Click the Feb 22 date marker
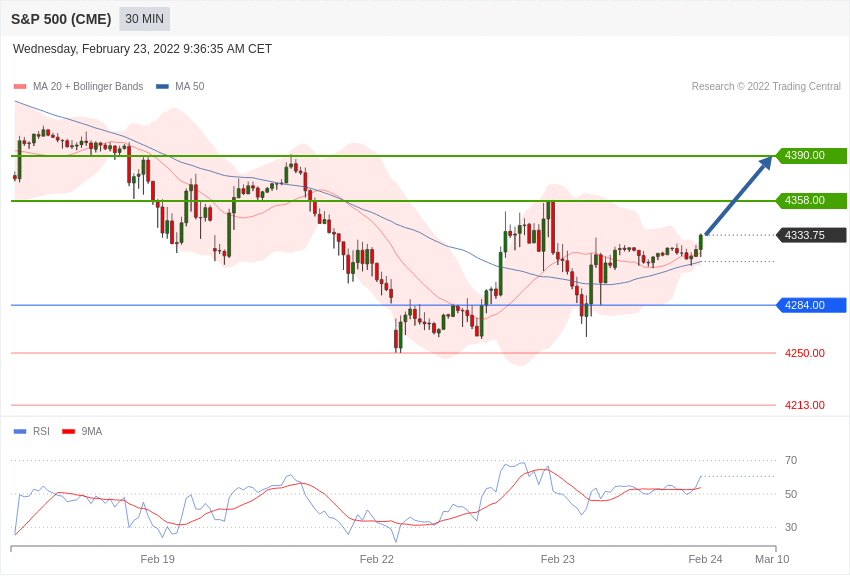 pos(377,559)
